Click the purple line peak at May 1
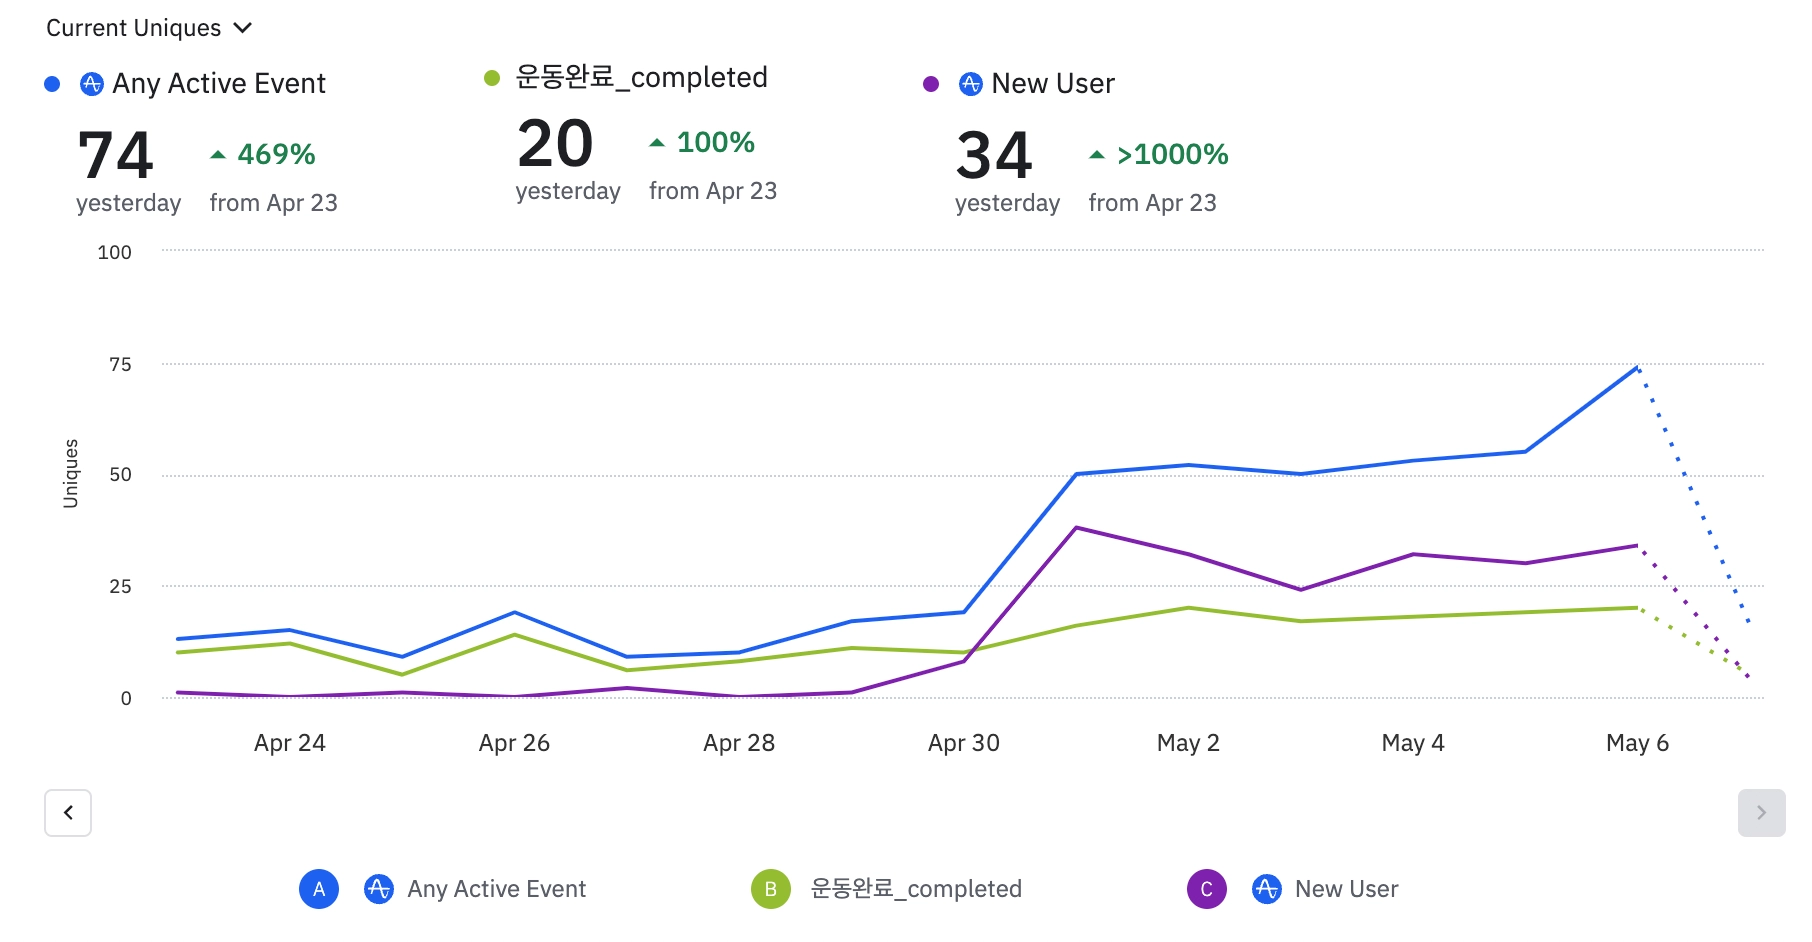Viewport: 1812px width, 942px height. click(1076, 528)
